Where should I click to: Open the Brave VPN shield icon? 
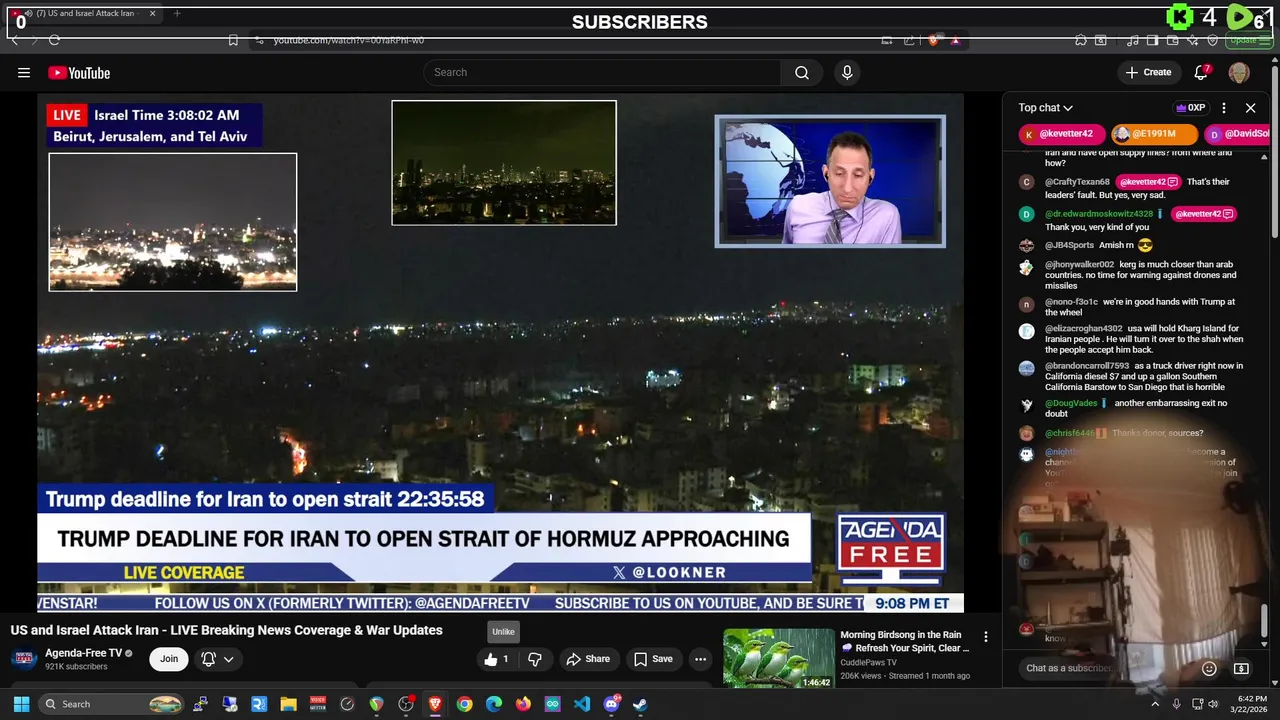[x=1212, y=40]
